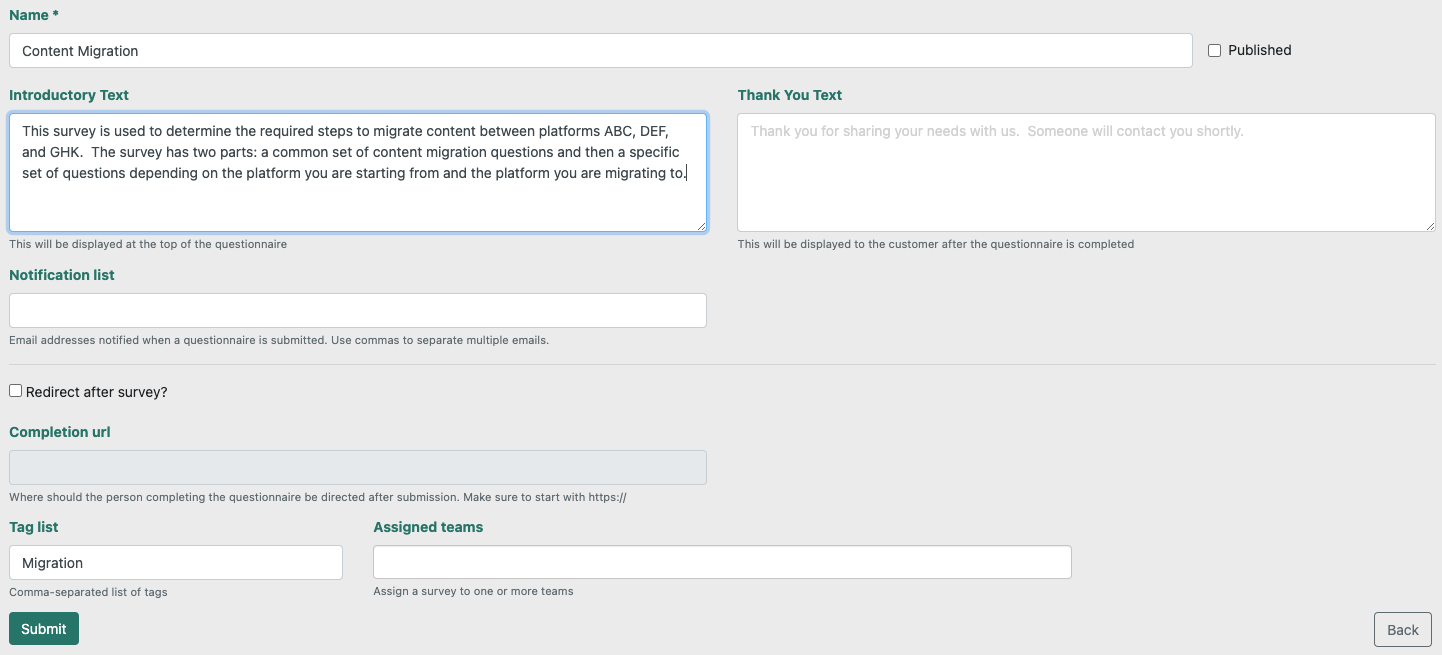The image size is (1442, 655).
Task: Click the Thank You Text heading
Action: pos(790,94)
